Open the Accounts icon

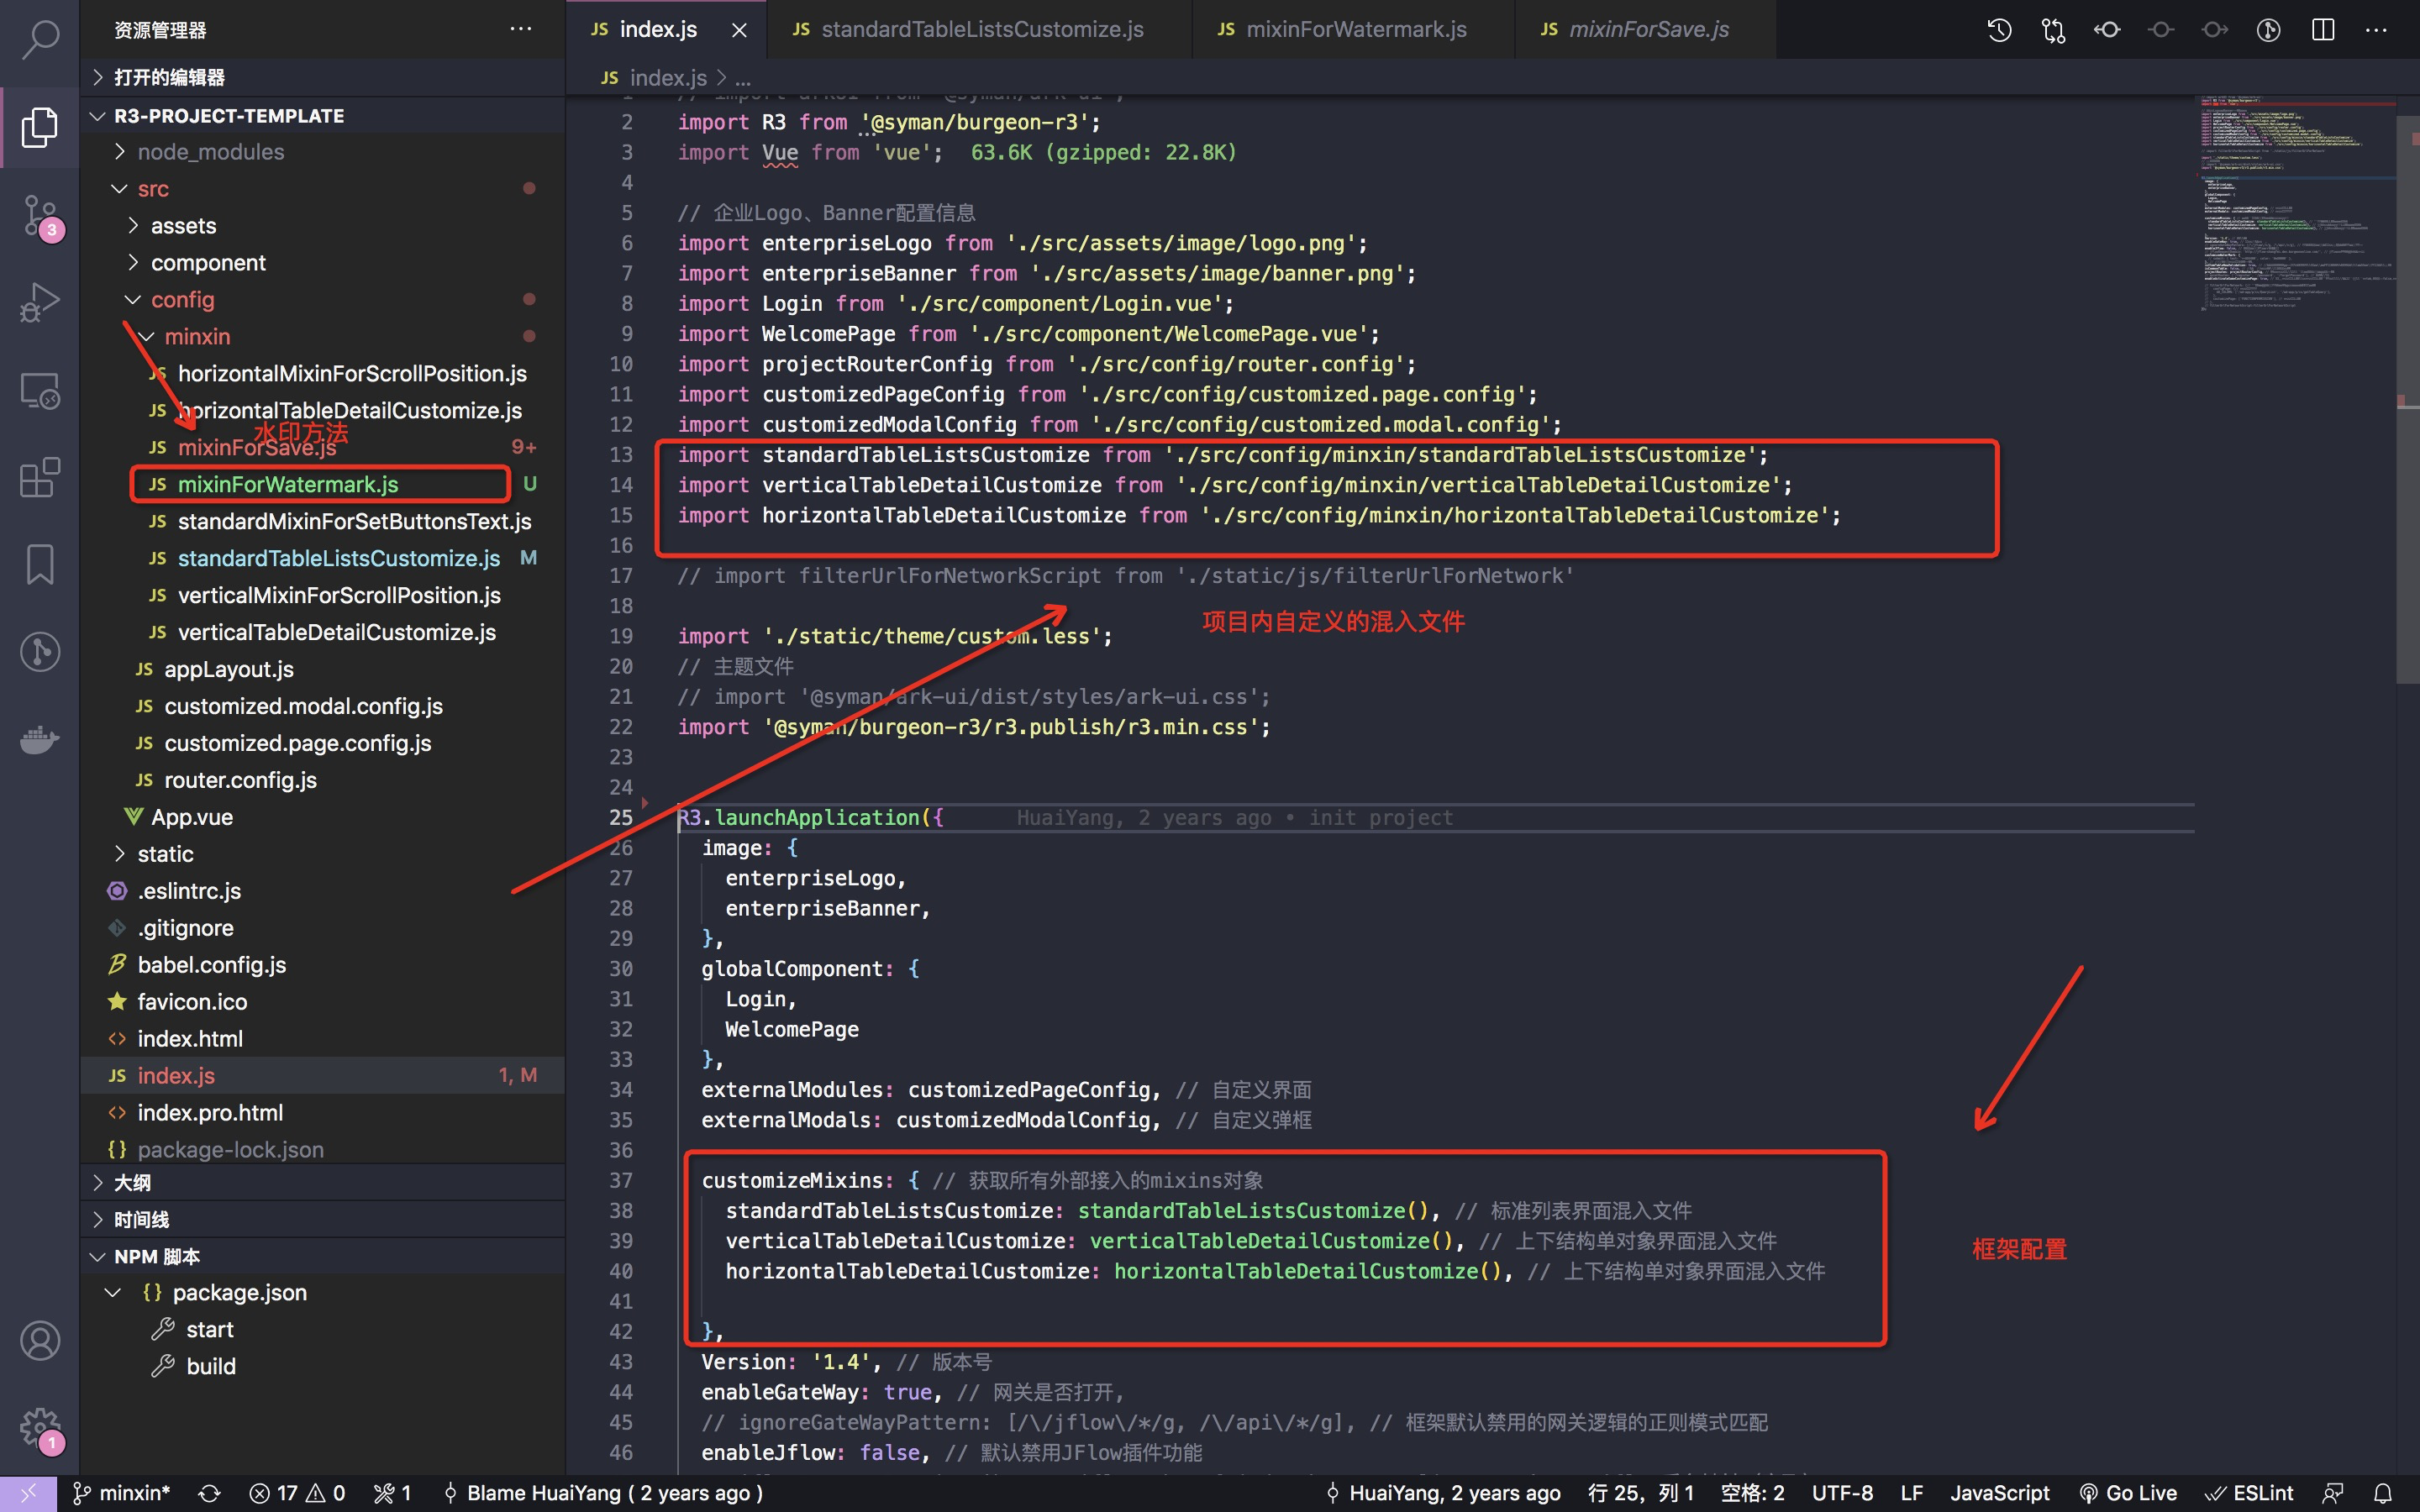tap(40, 1341)
